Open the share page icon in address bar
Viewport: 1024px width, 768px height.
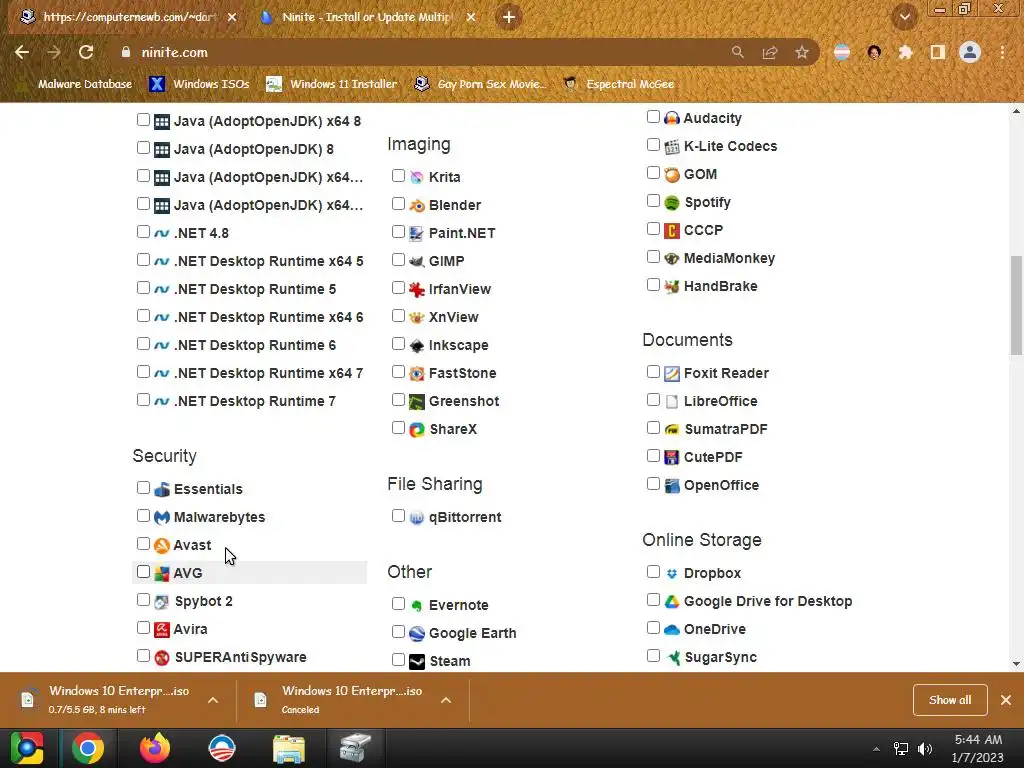coord(770,52)
